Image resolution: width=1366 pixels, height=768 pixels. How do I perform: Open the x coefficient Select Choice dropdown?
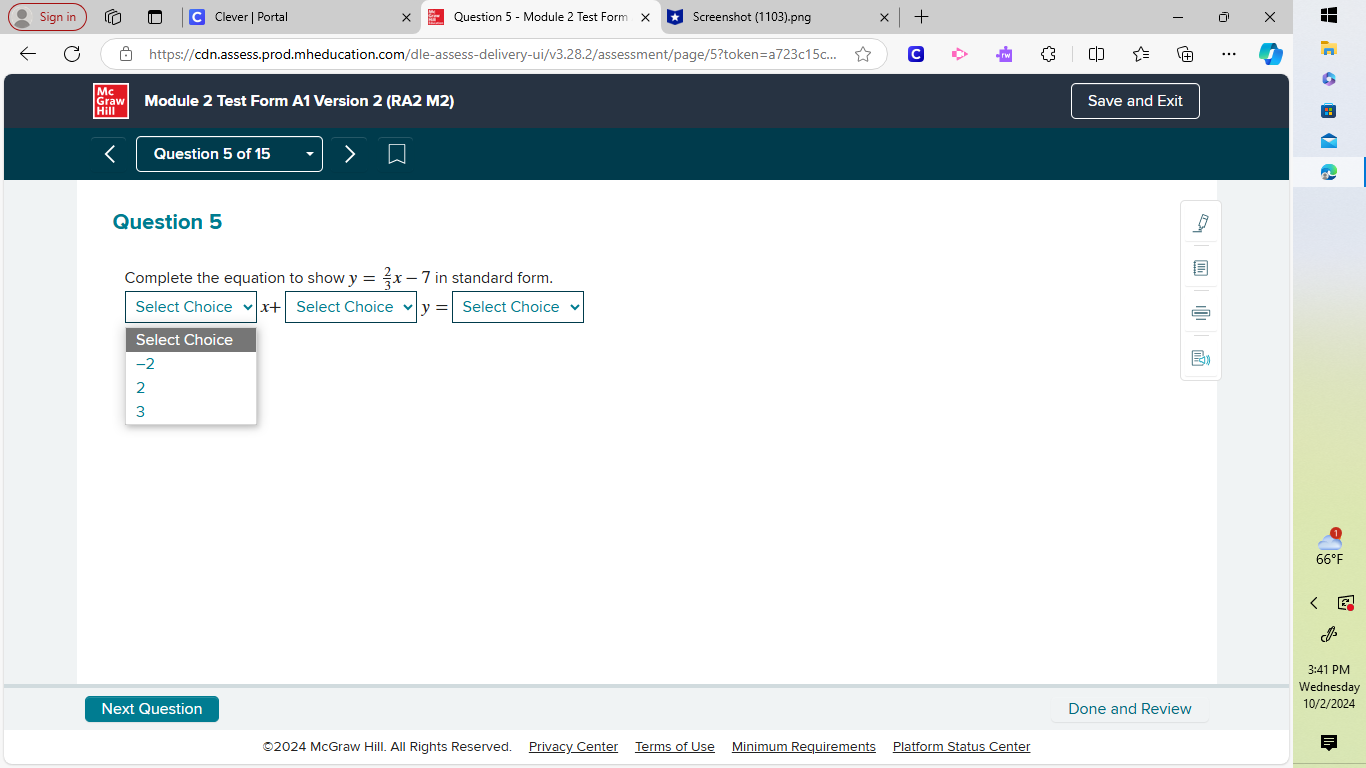pyautogui.click(x=191, y=307)
